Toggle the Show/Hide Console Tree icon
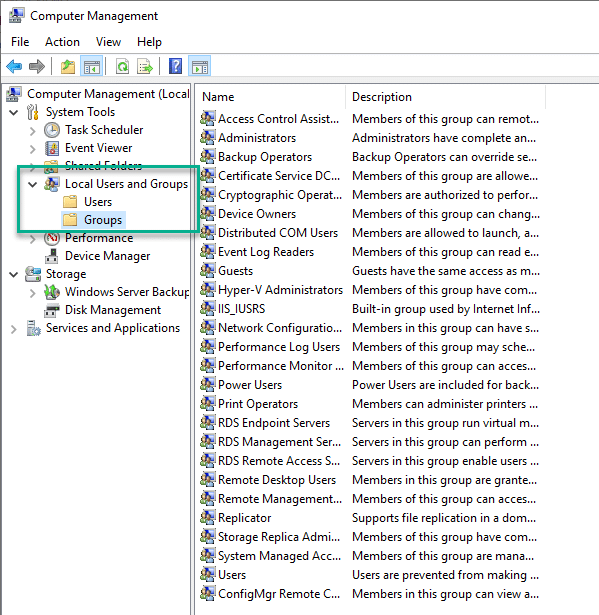Image resolution: width=599 pixels, height=615 pixels. tap(92, 66)
